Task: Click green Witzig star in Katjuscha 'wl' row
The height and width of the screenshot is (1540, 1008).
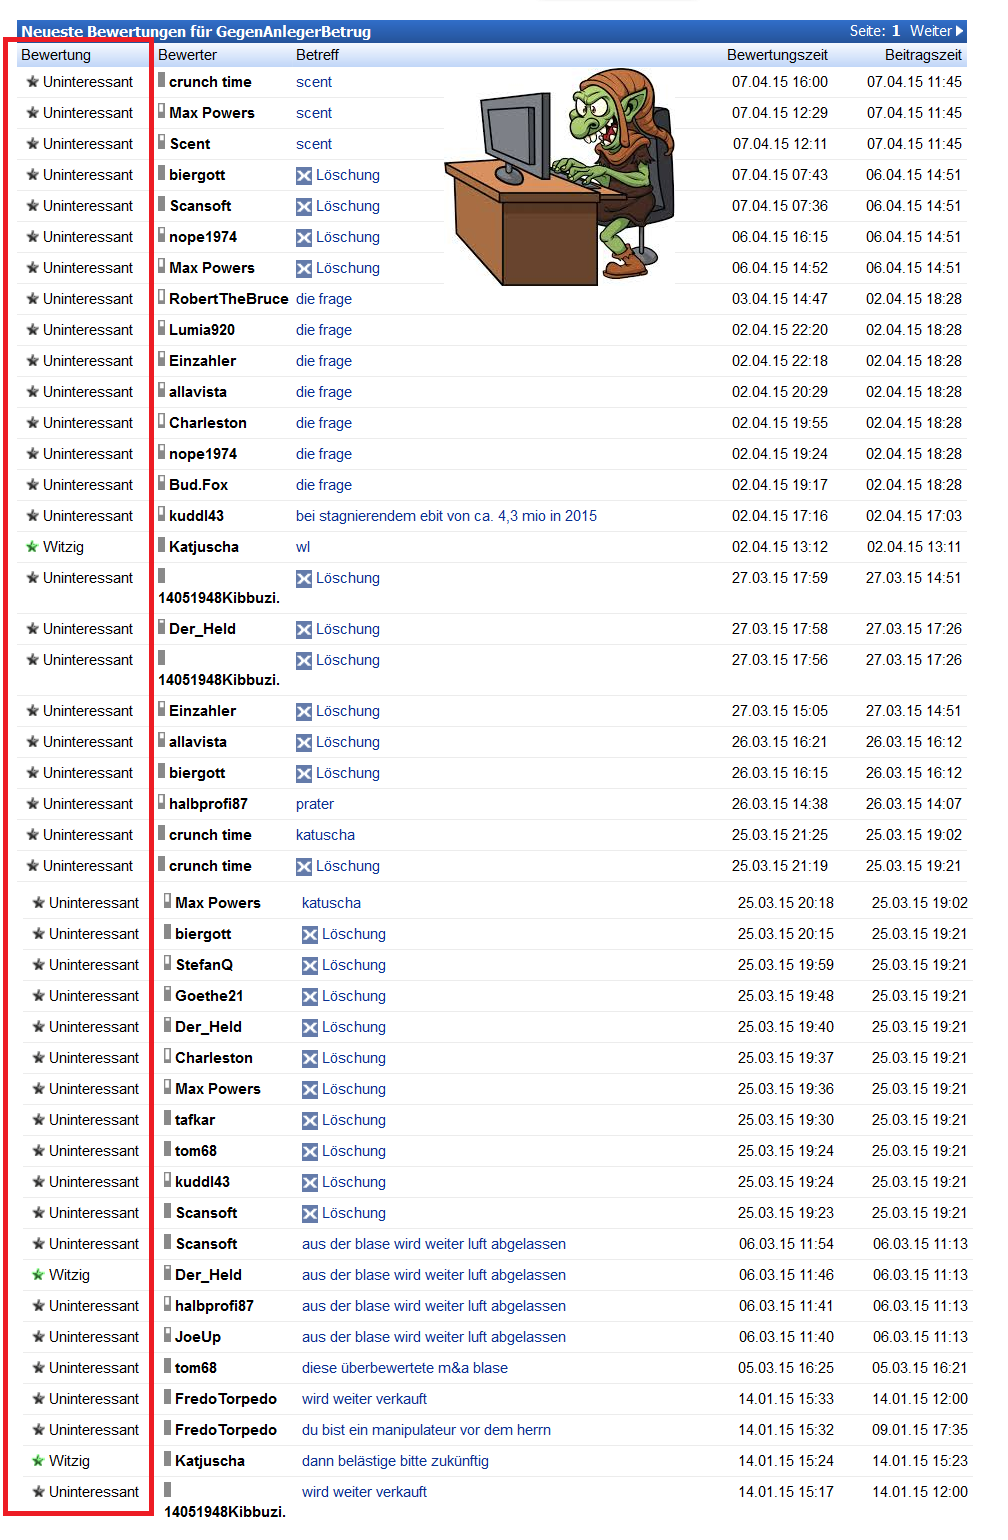Action: (x=33, y=547)
